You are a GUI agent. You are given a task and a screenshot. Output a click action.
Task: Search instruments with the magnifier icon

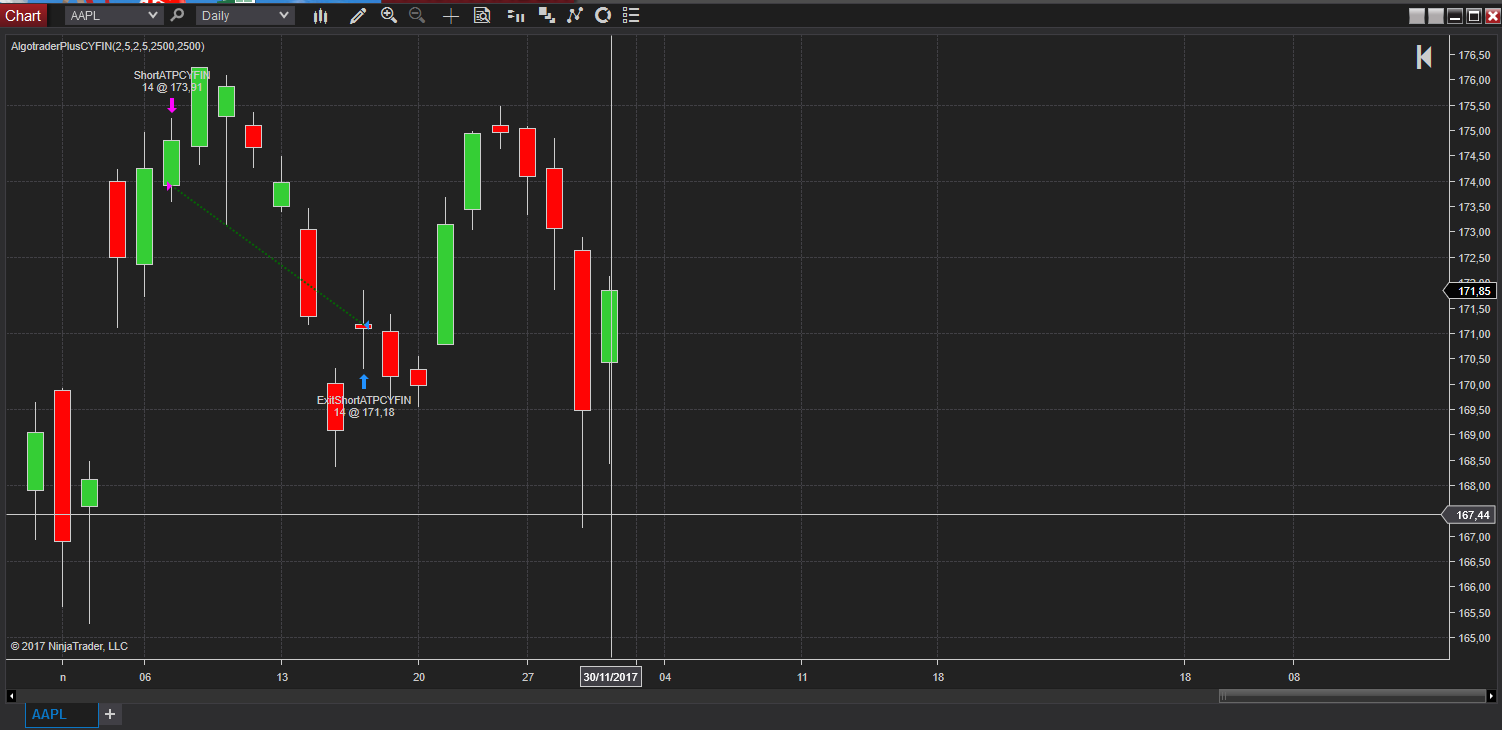(177, 15)
